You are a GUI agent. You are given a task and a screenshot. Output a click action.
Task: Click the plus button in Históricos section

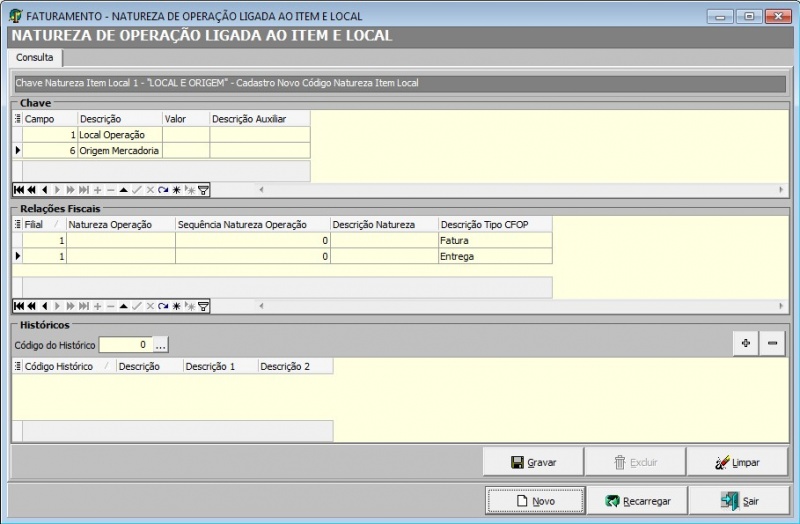click(745, 343)
